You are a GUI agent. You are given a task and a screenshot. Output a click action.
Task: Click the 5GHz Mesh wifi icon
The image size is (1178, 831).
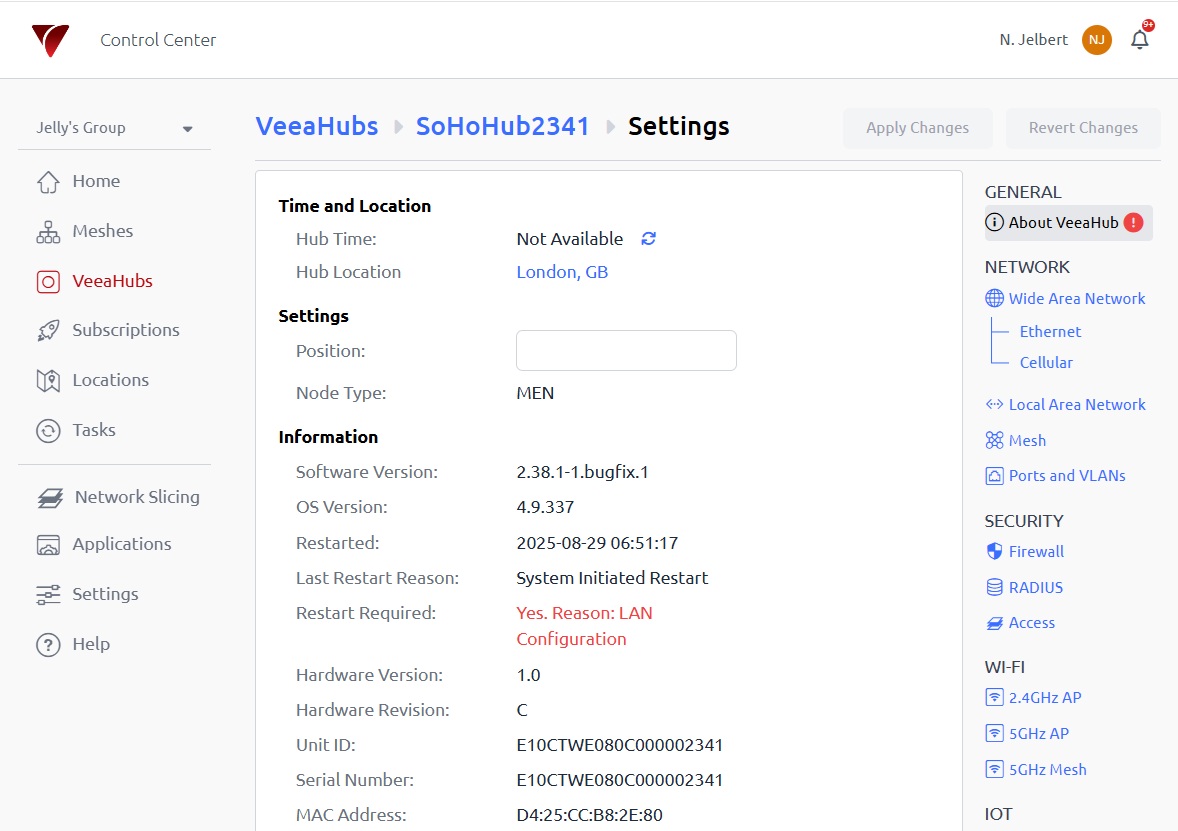994,769
